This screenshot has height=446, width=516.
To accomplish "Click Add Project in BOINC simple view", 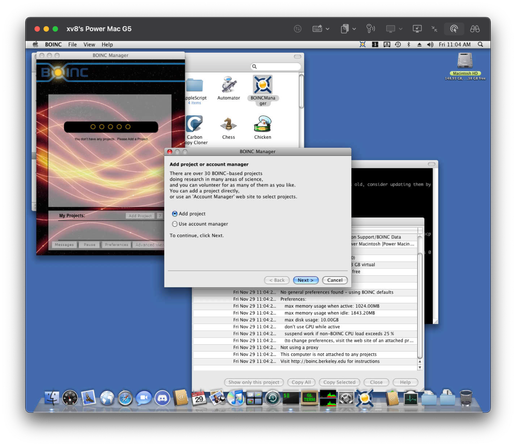I will (140, 216).
